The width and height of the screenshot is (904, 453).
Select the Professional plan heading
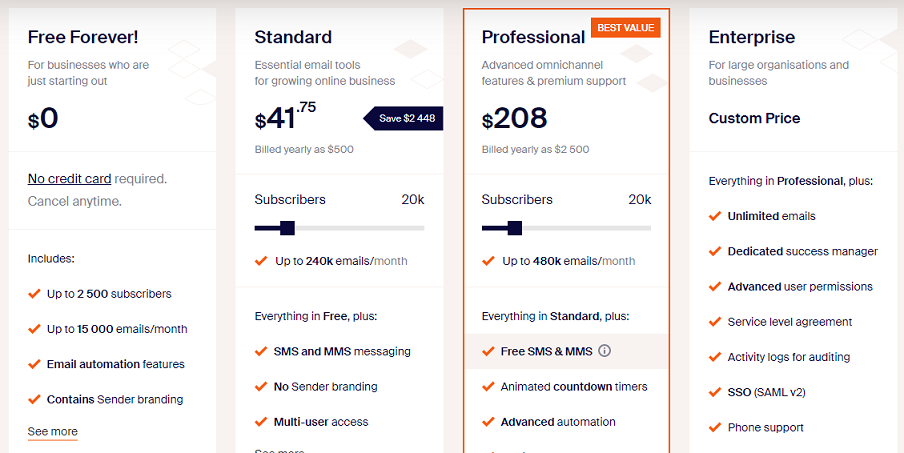tap(533, 37)
